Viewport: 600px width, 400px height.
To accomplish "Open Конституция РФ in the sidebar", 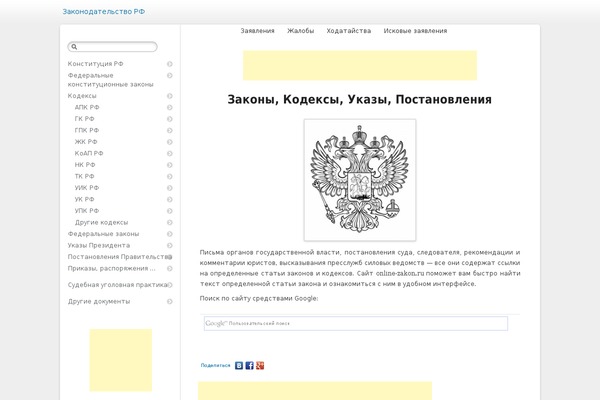I will tap(95, 64).
